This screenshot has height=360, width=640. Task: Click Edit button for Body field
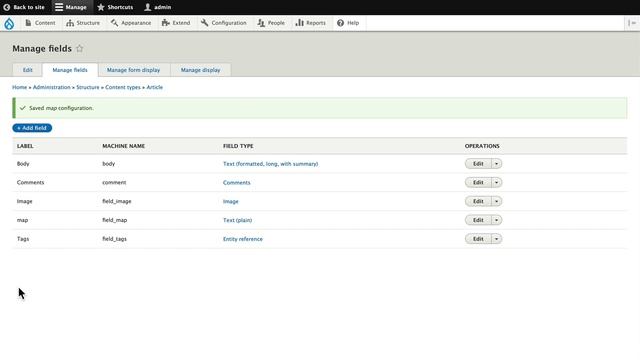pyautogui.click(x=478, y=164)
